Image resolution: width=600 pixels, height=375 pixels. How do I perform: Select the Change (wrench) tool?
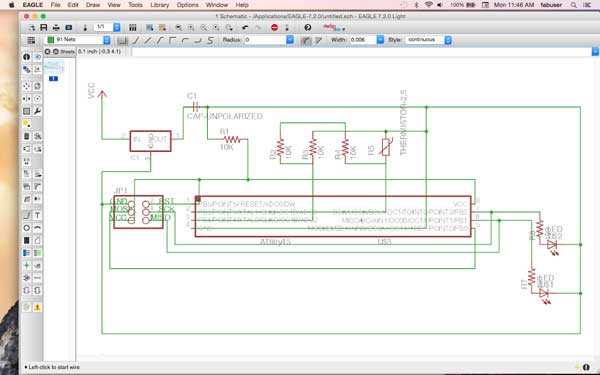[38, 111]
